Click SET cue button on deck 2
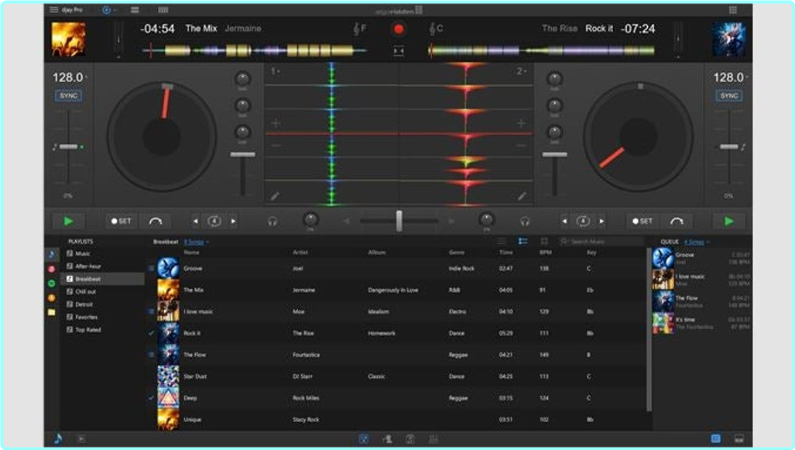 tap(642, 221)
